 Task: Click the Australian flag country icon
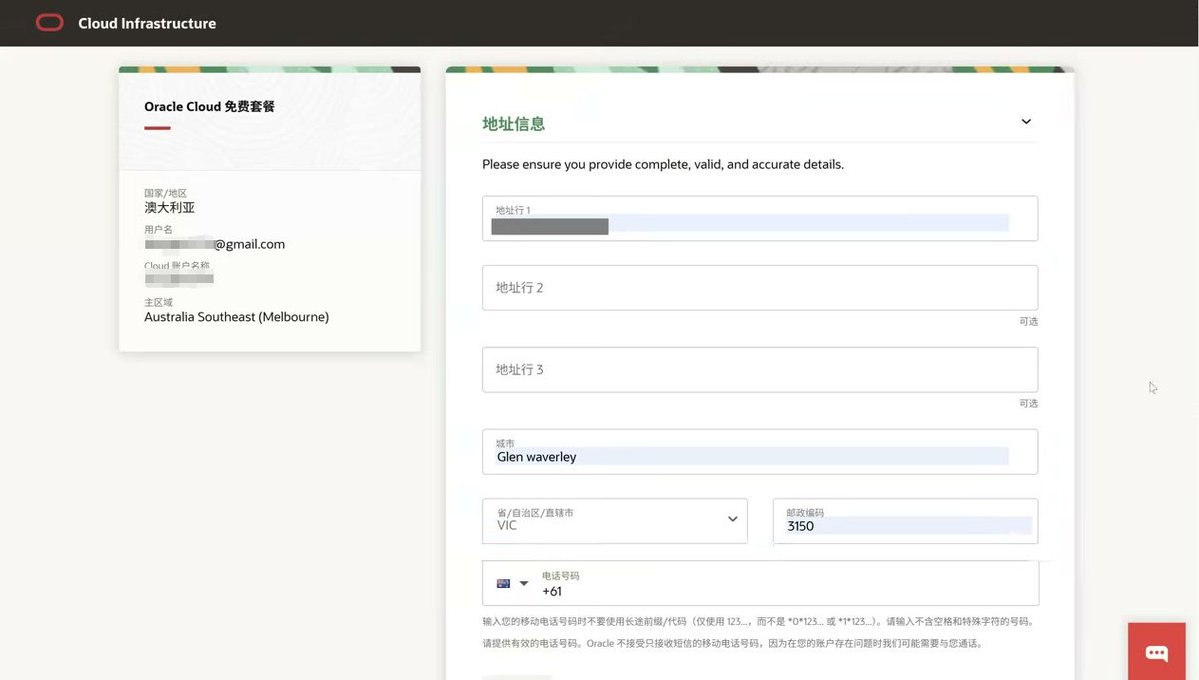click(503, 584)
